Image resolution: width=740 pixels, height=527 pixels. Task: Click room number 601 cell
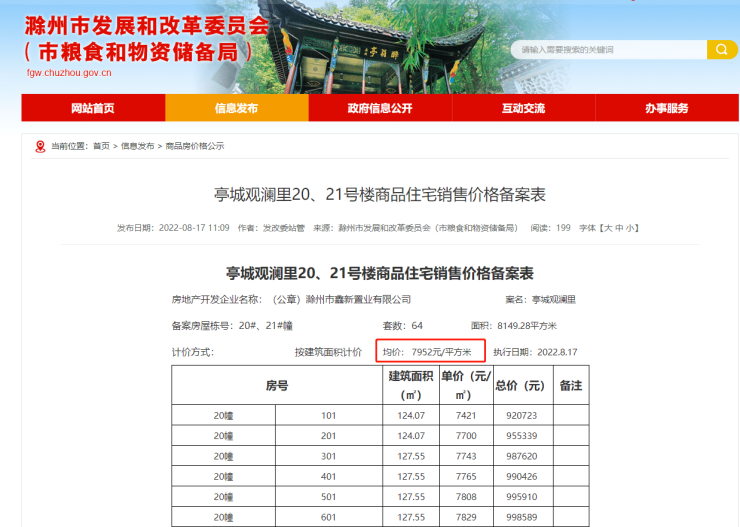328,517
